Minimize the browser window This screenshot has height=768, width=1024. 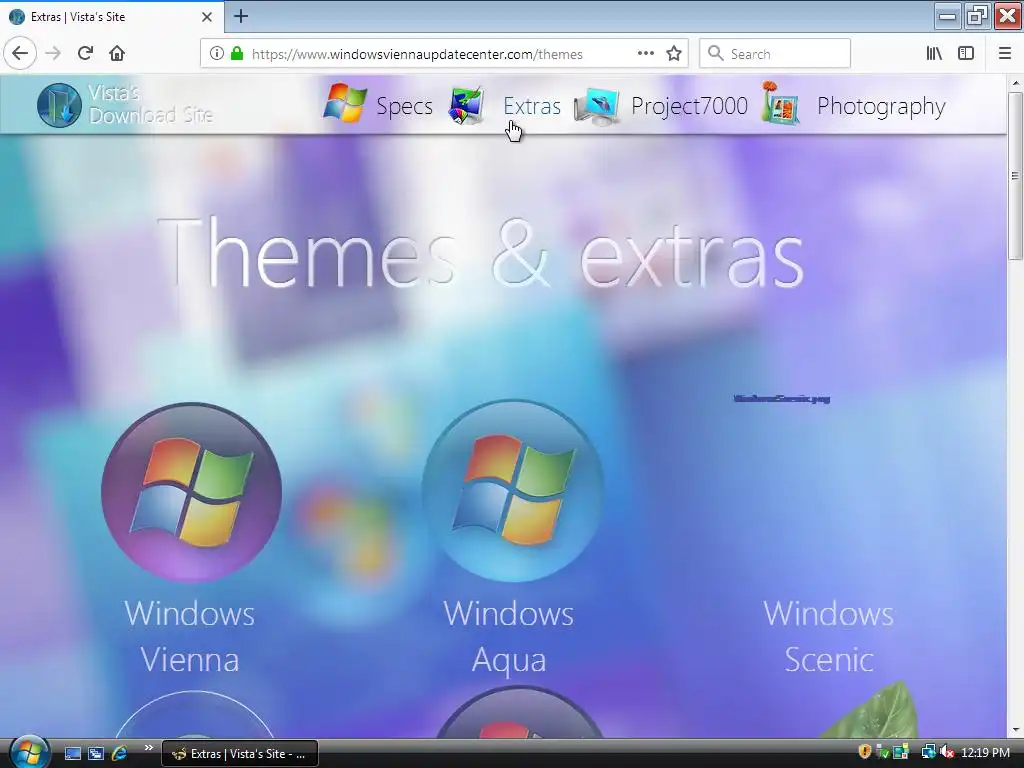(947, 16)
